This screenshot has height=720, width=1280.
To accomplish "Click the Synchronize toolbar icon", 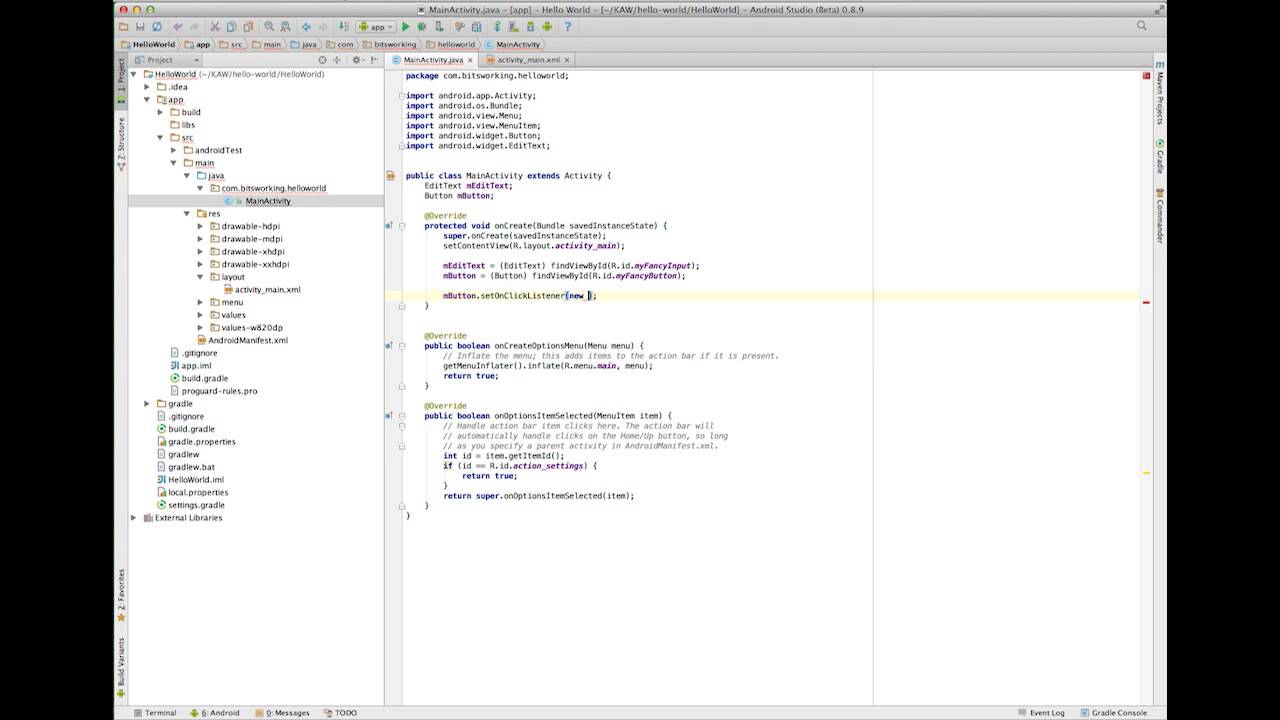I will (x=158, y=27).
